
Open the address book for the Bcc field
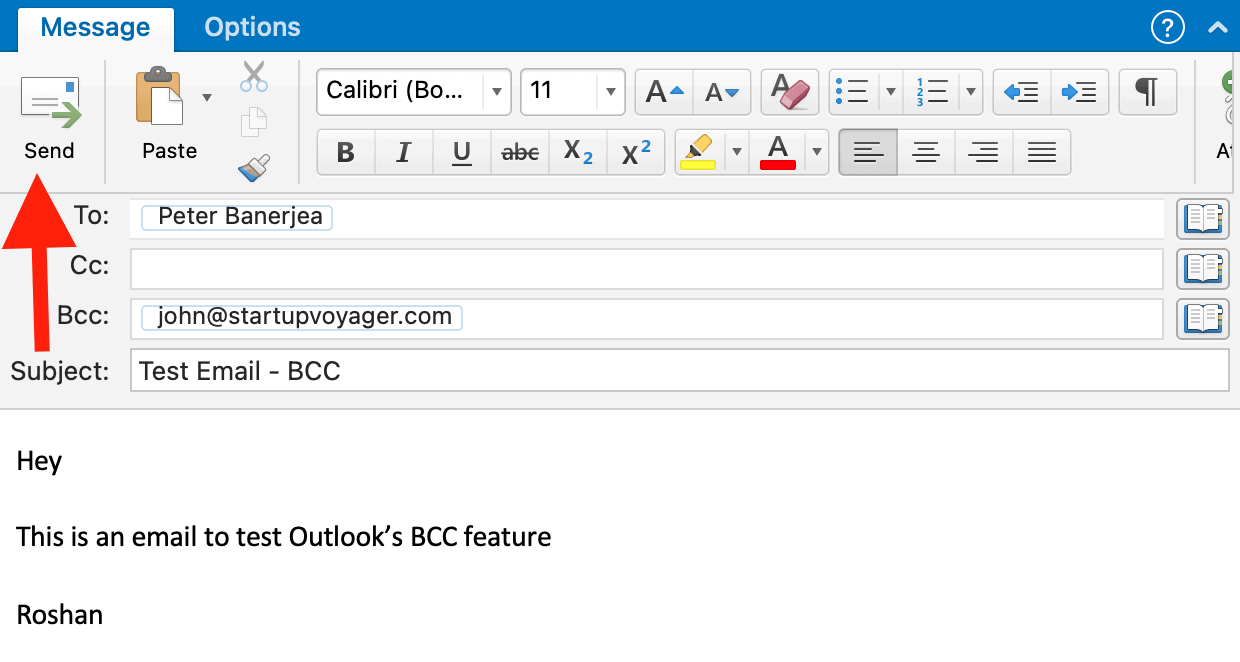click(1203, 318)
